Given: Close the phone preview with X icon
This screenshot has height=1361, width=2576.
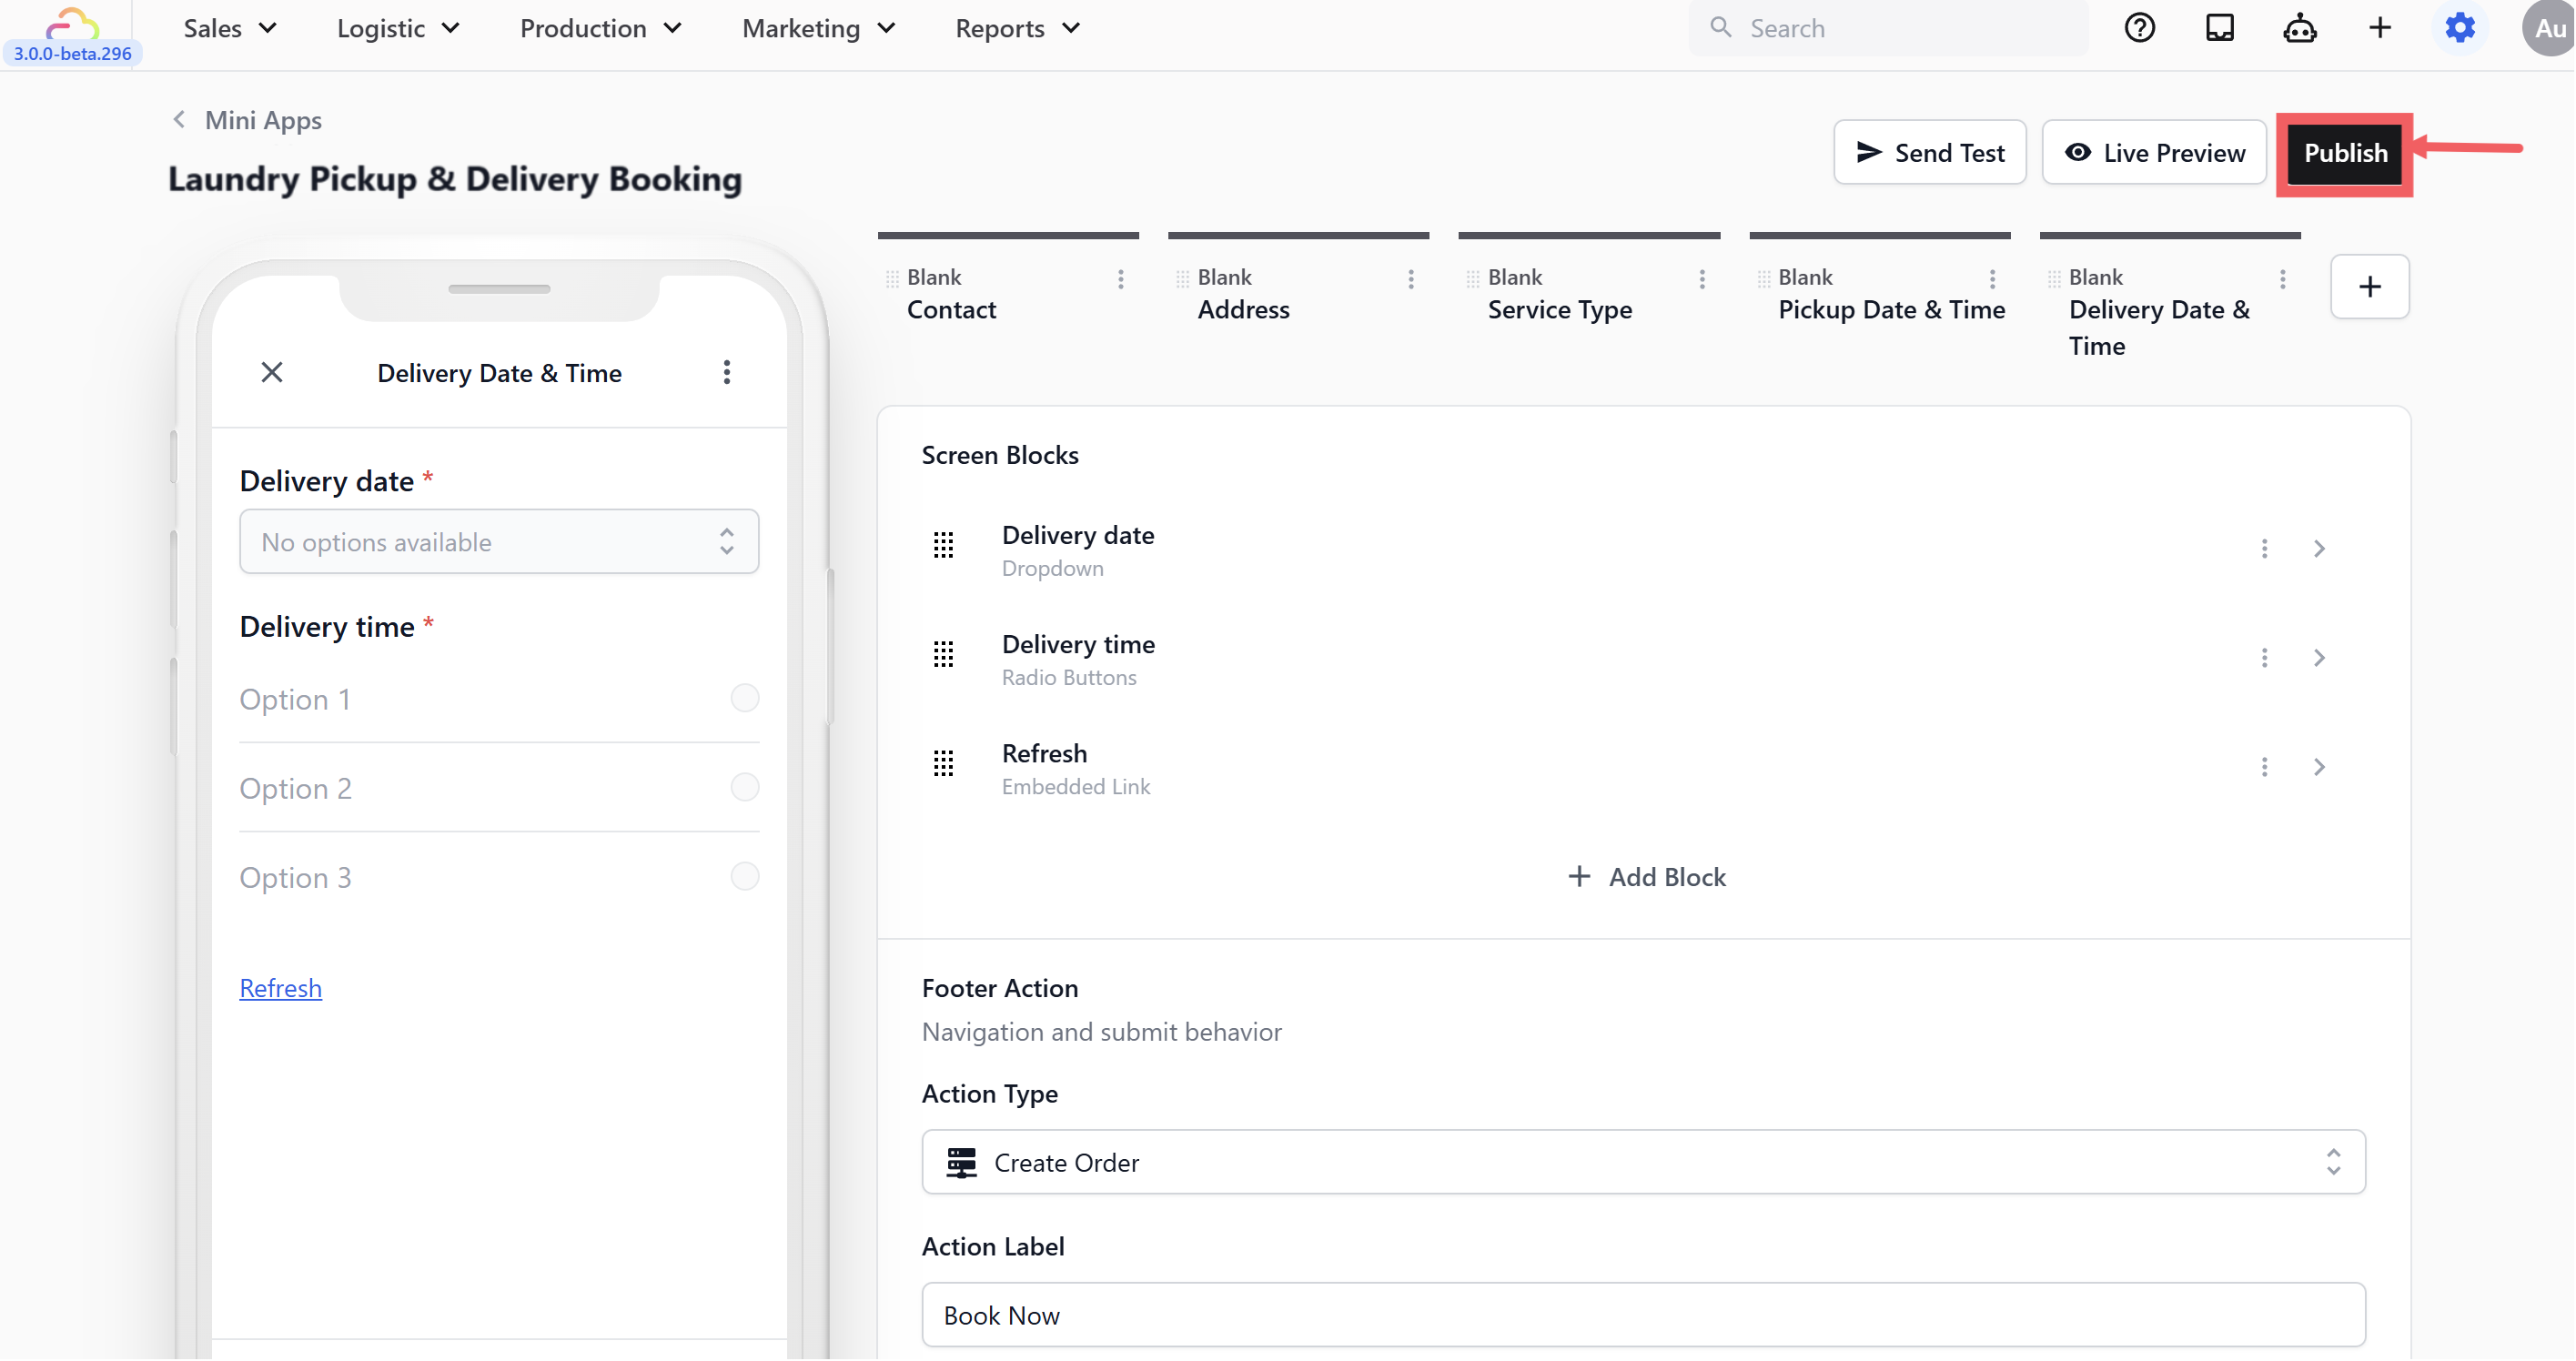Looking at the screenshot, I should [272, 373].
